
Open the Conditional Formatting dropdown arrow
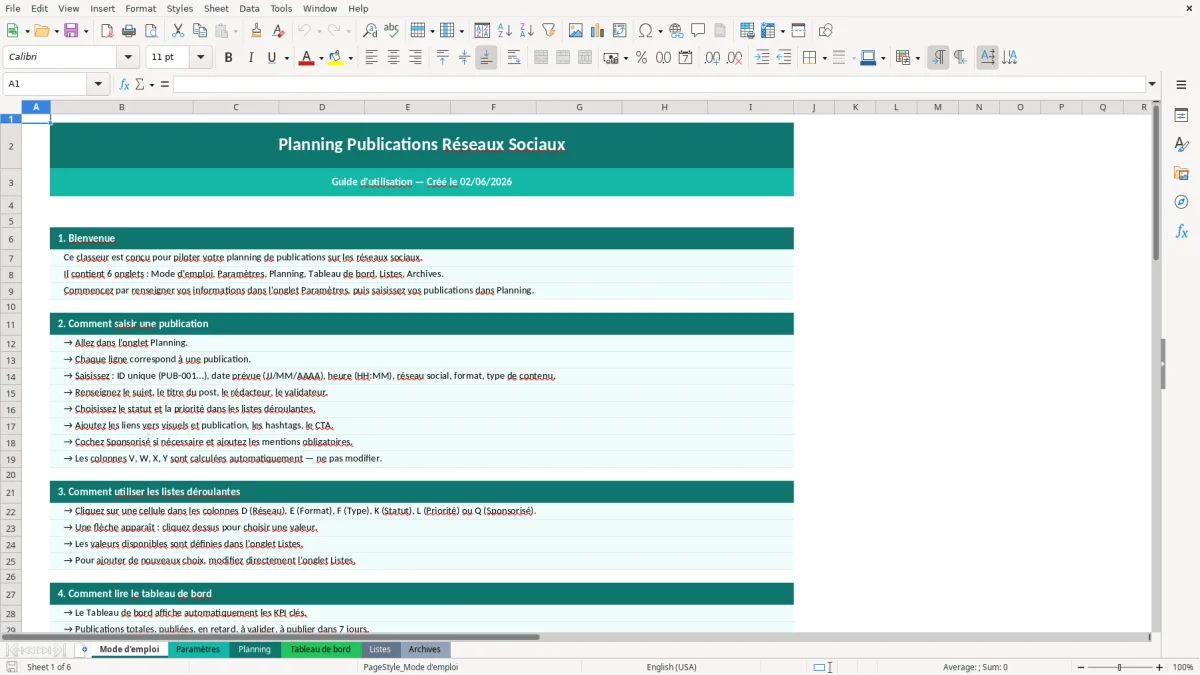tap(917, 58)
